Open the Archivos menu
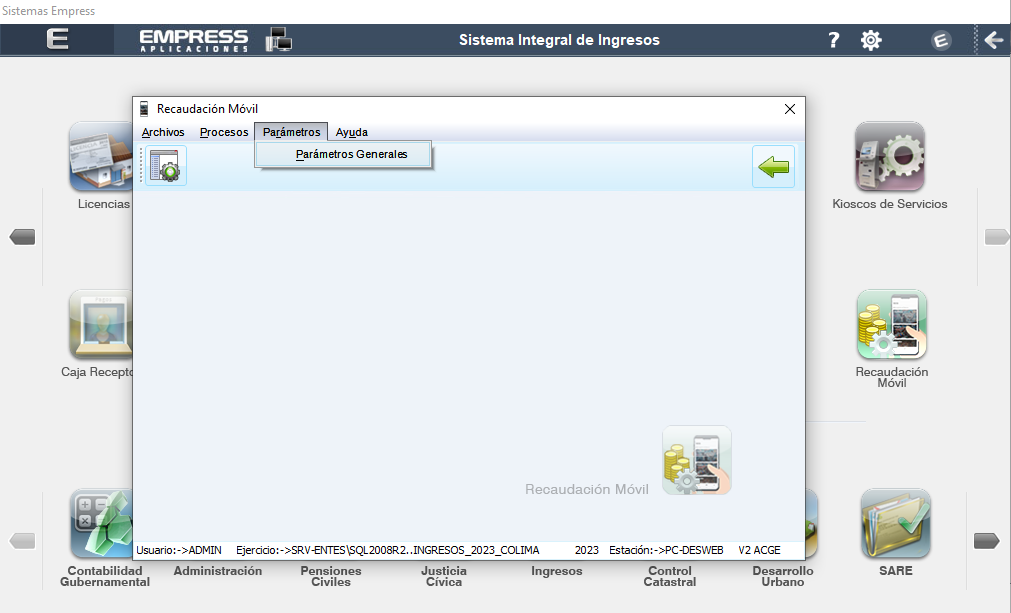The height and width of the screenshot is (613, 1011). click(163, 132)
